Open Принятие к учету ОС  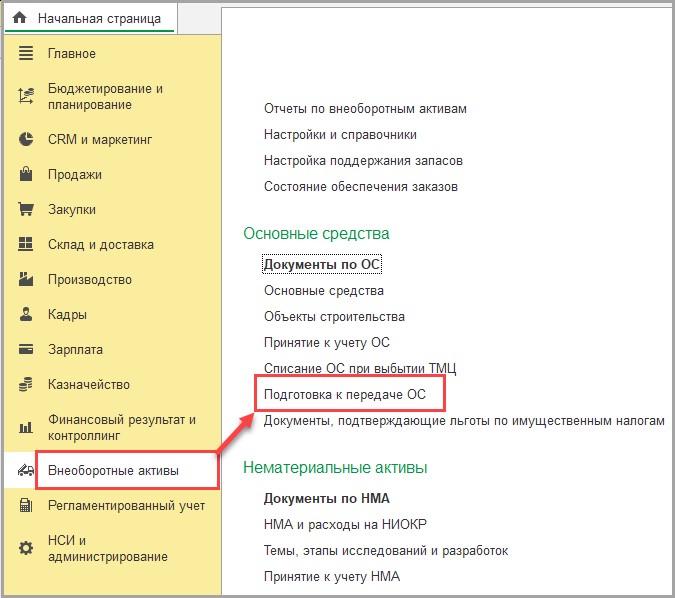click(x=327, y=343)
